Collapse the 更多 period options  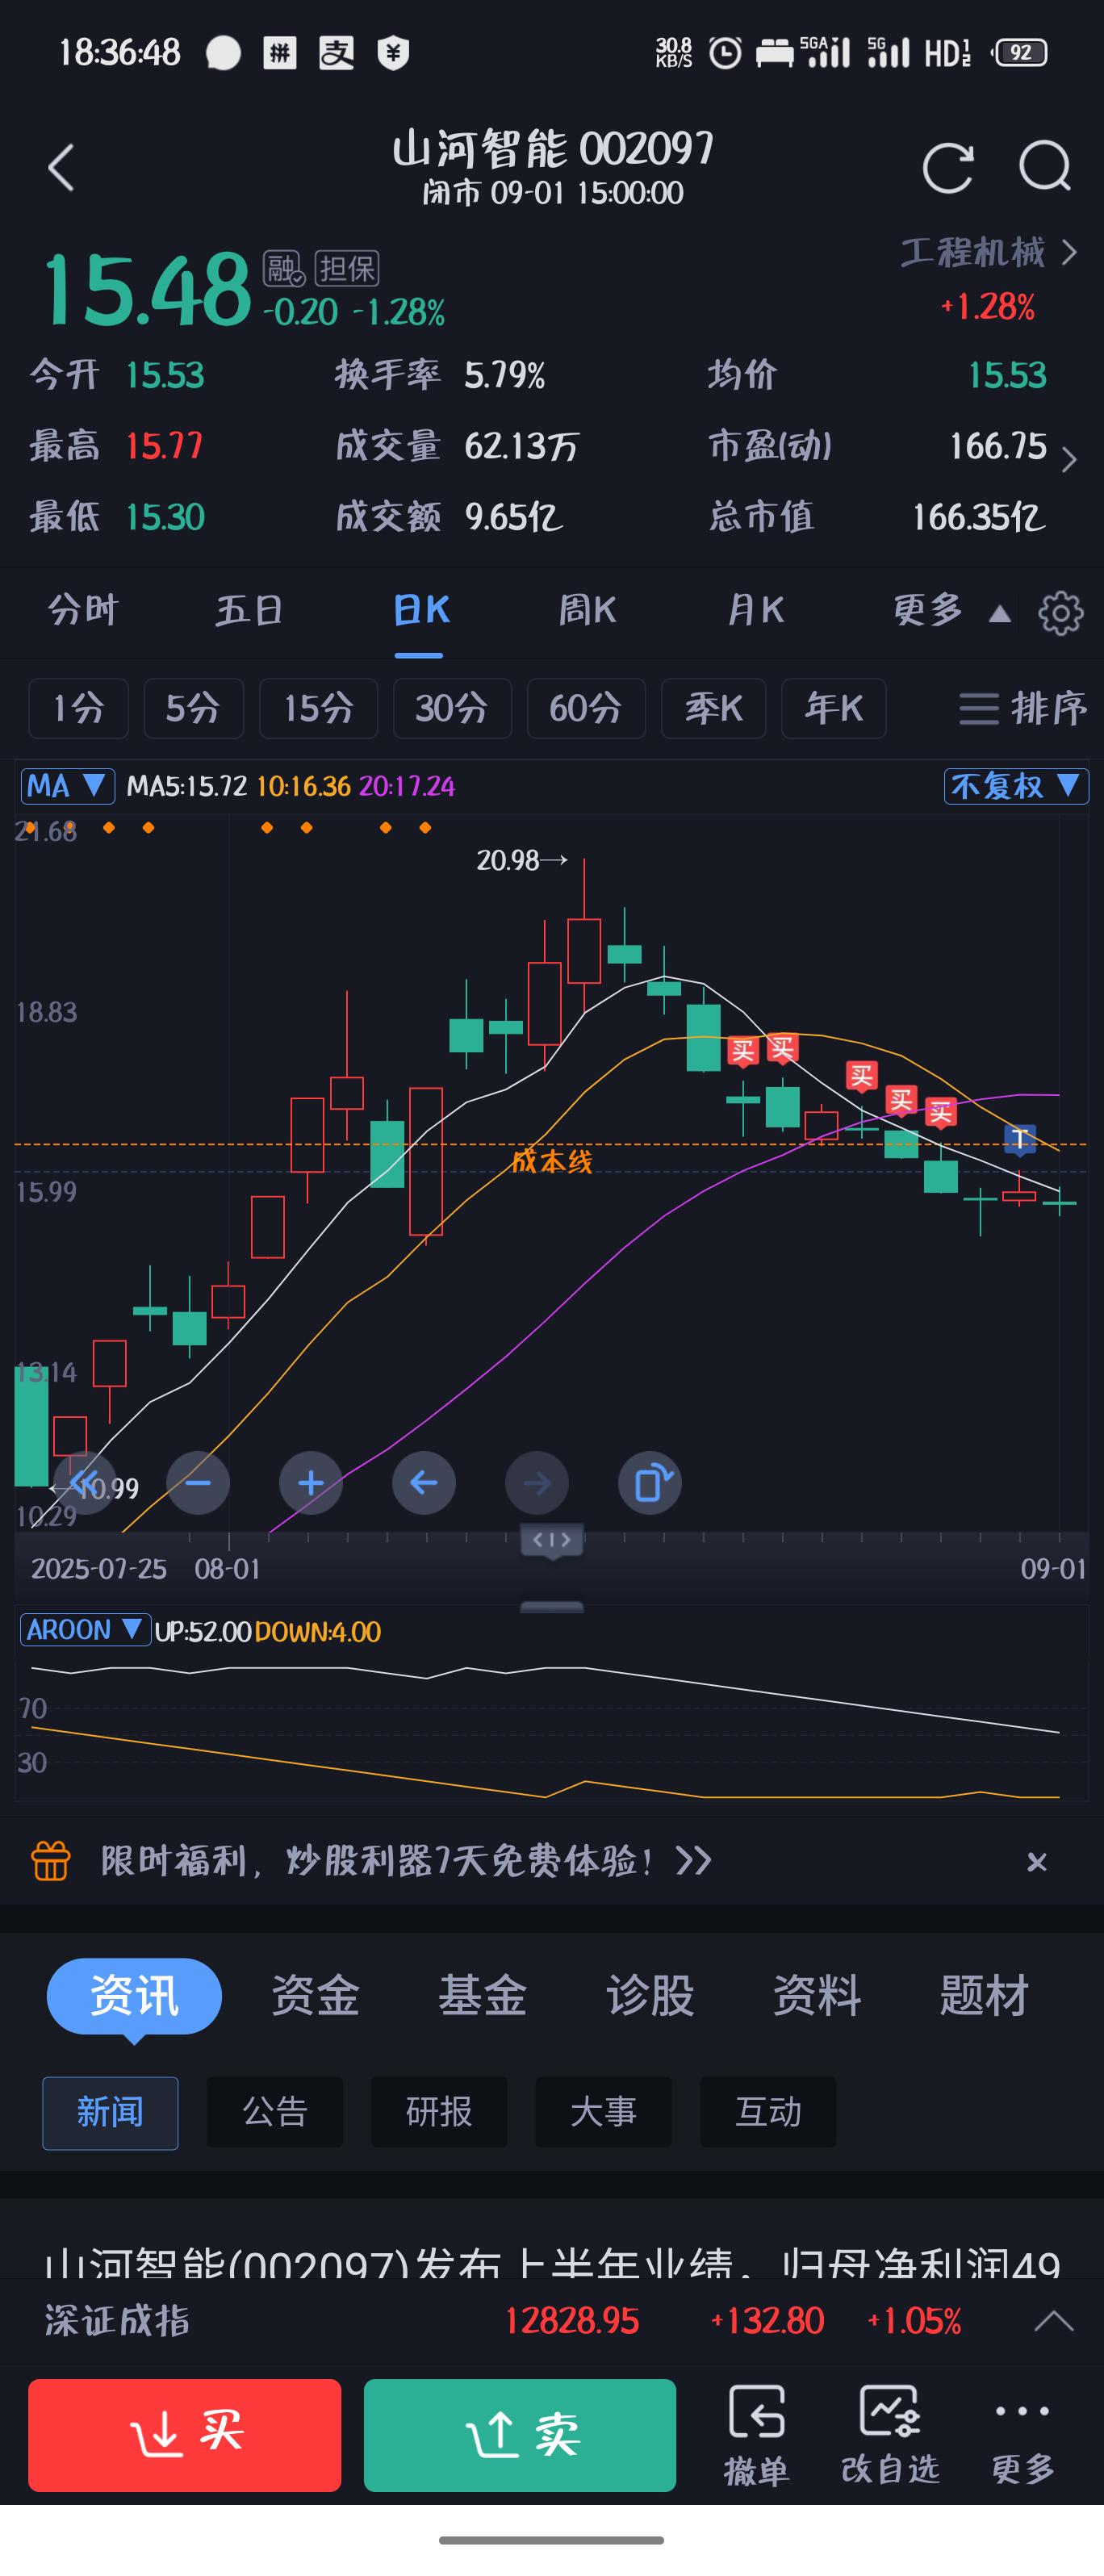(951, 610)
